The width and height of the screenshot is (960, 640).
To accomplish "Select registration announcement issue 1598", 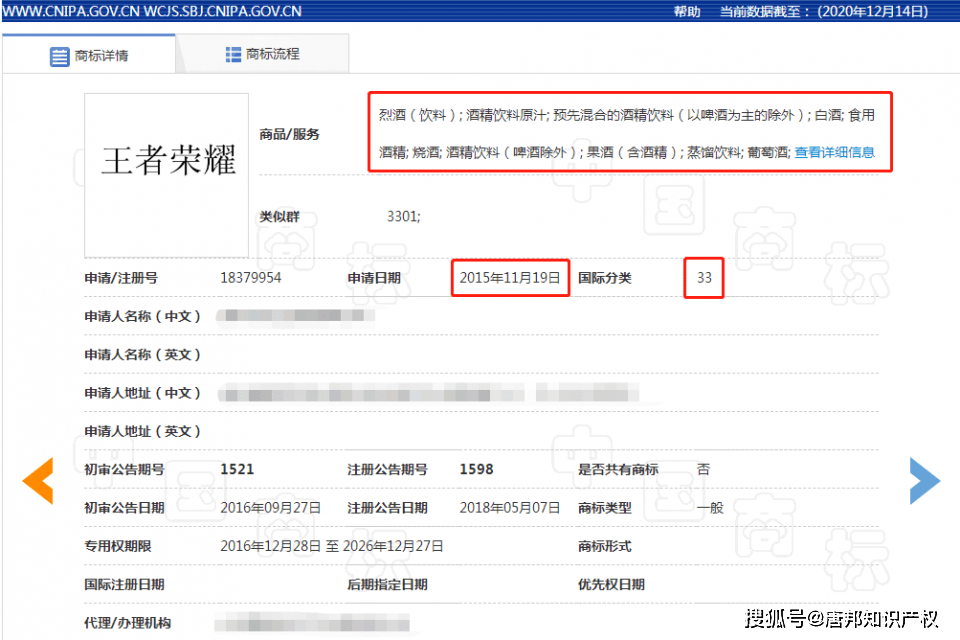I will click(x=476, y=469).
